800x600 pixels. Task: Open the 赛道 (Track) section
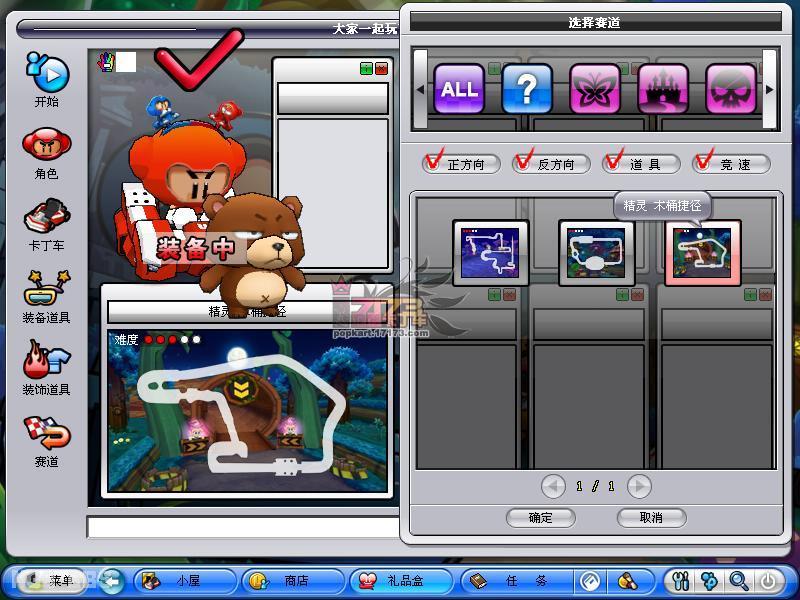47,442
